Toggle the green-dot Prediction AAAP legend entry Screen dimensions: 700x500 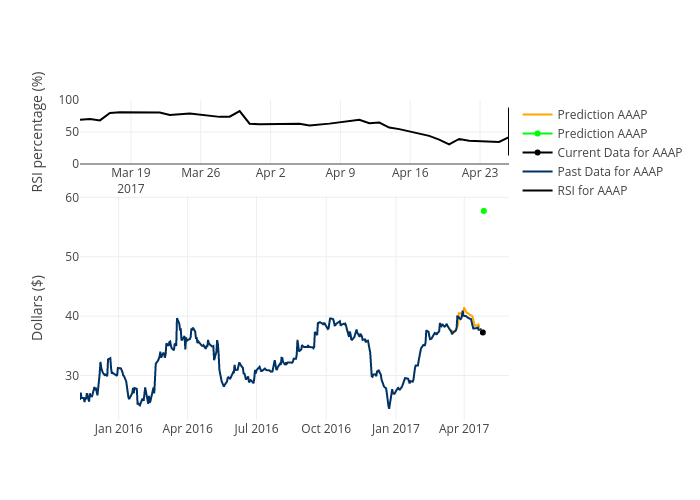(601, 133)
